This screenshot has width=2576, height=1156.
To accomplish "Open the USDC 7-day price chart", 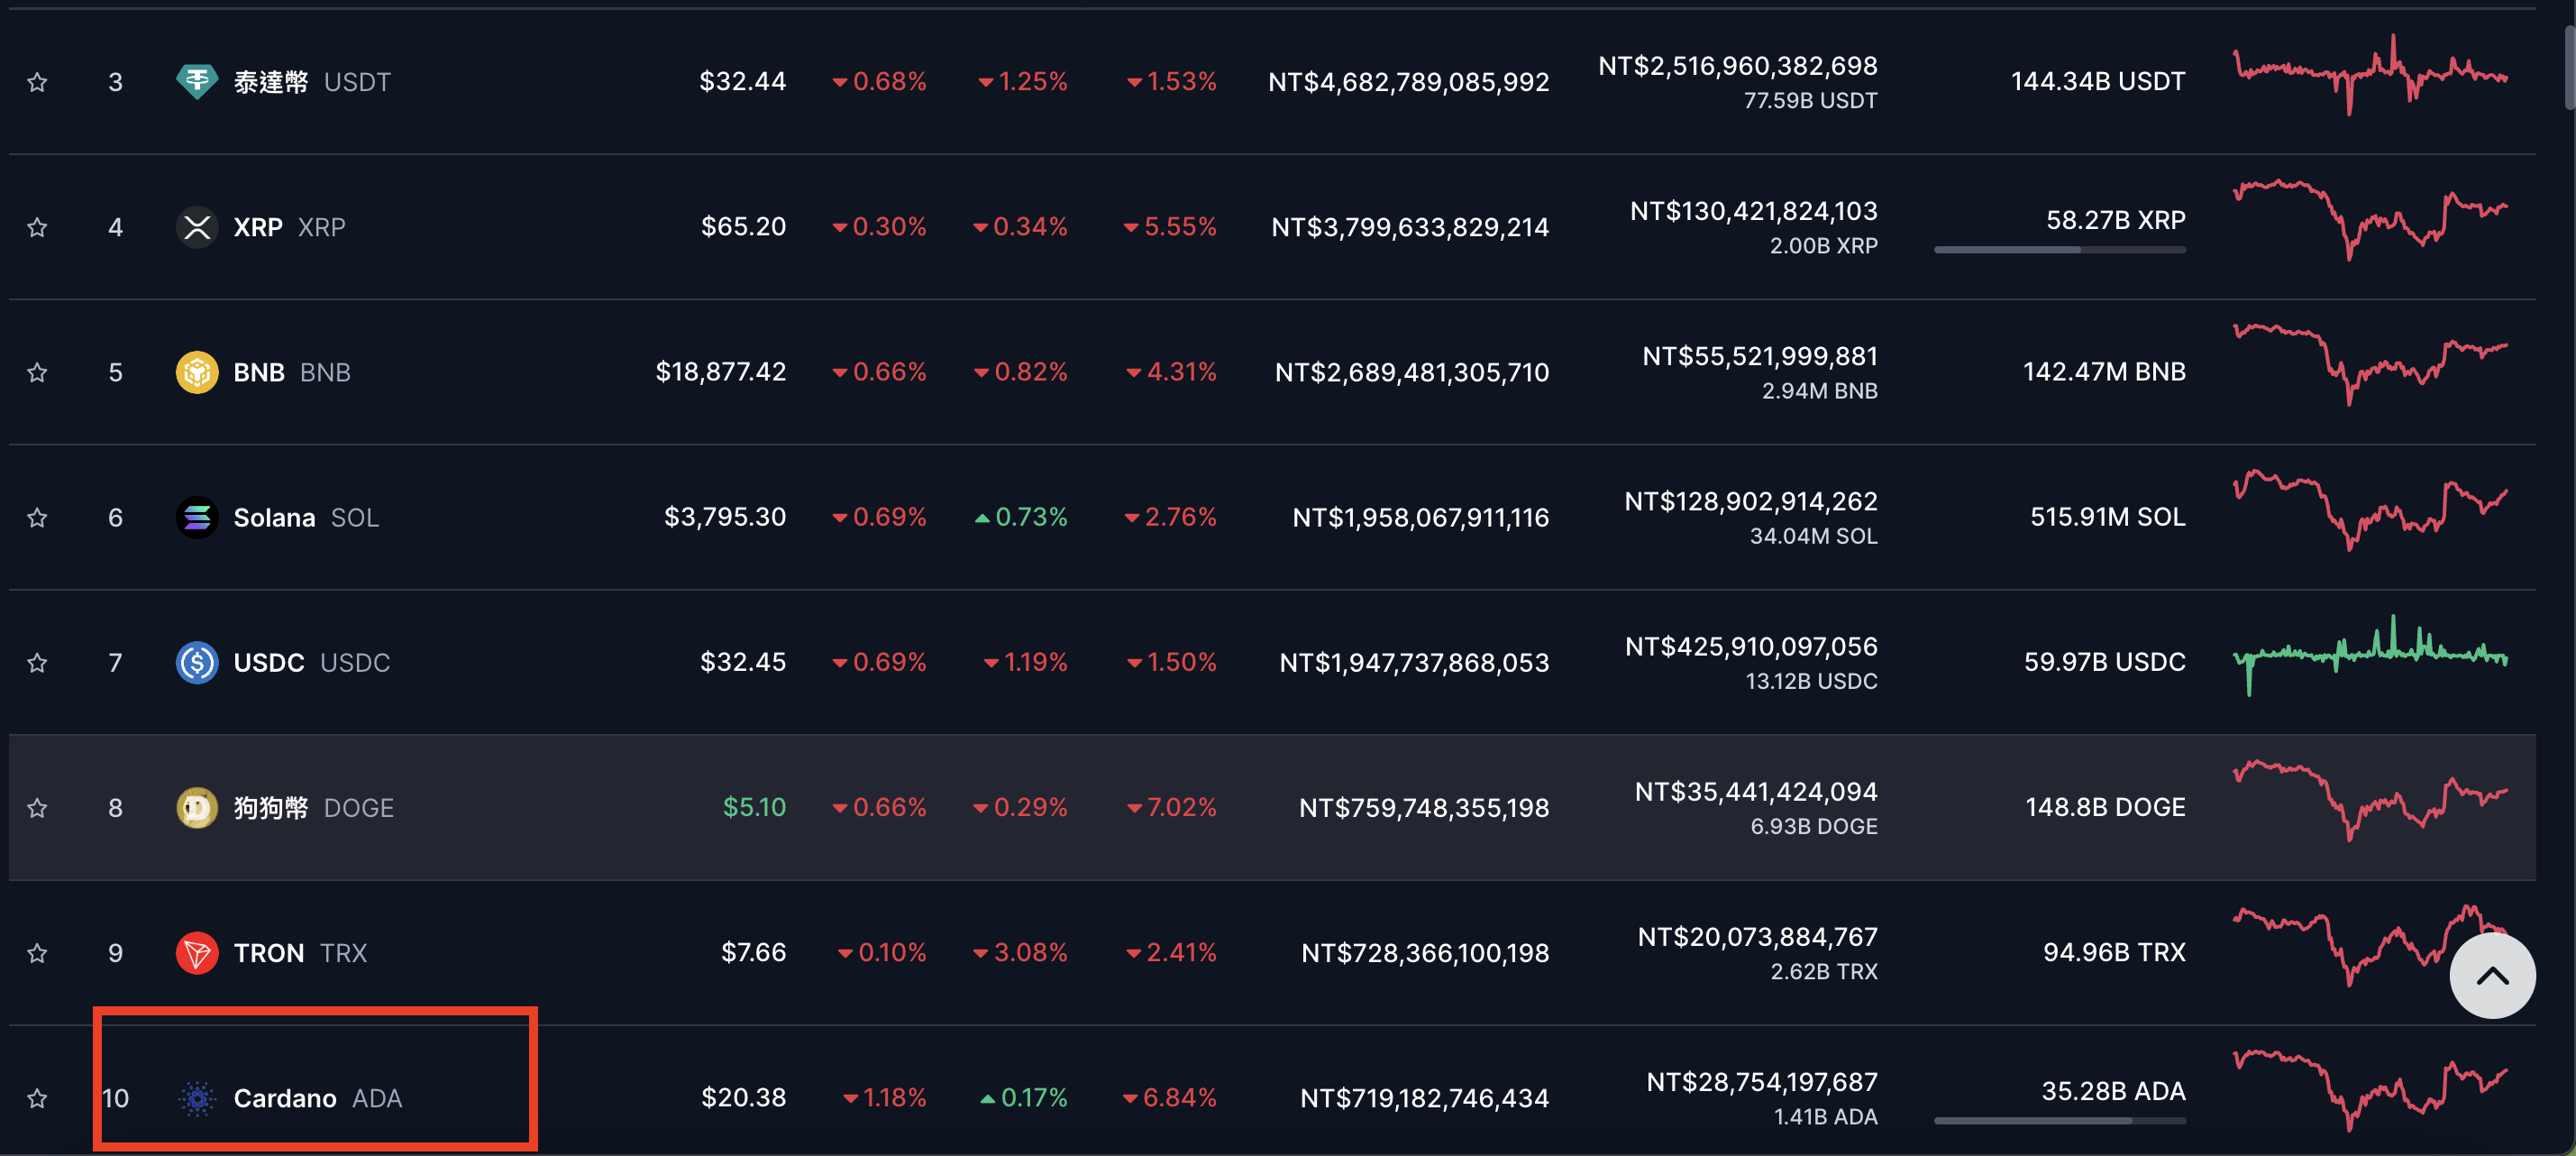I will tap(2370, 656).
